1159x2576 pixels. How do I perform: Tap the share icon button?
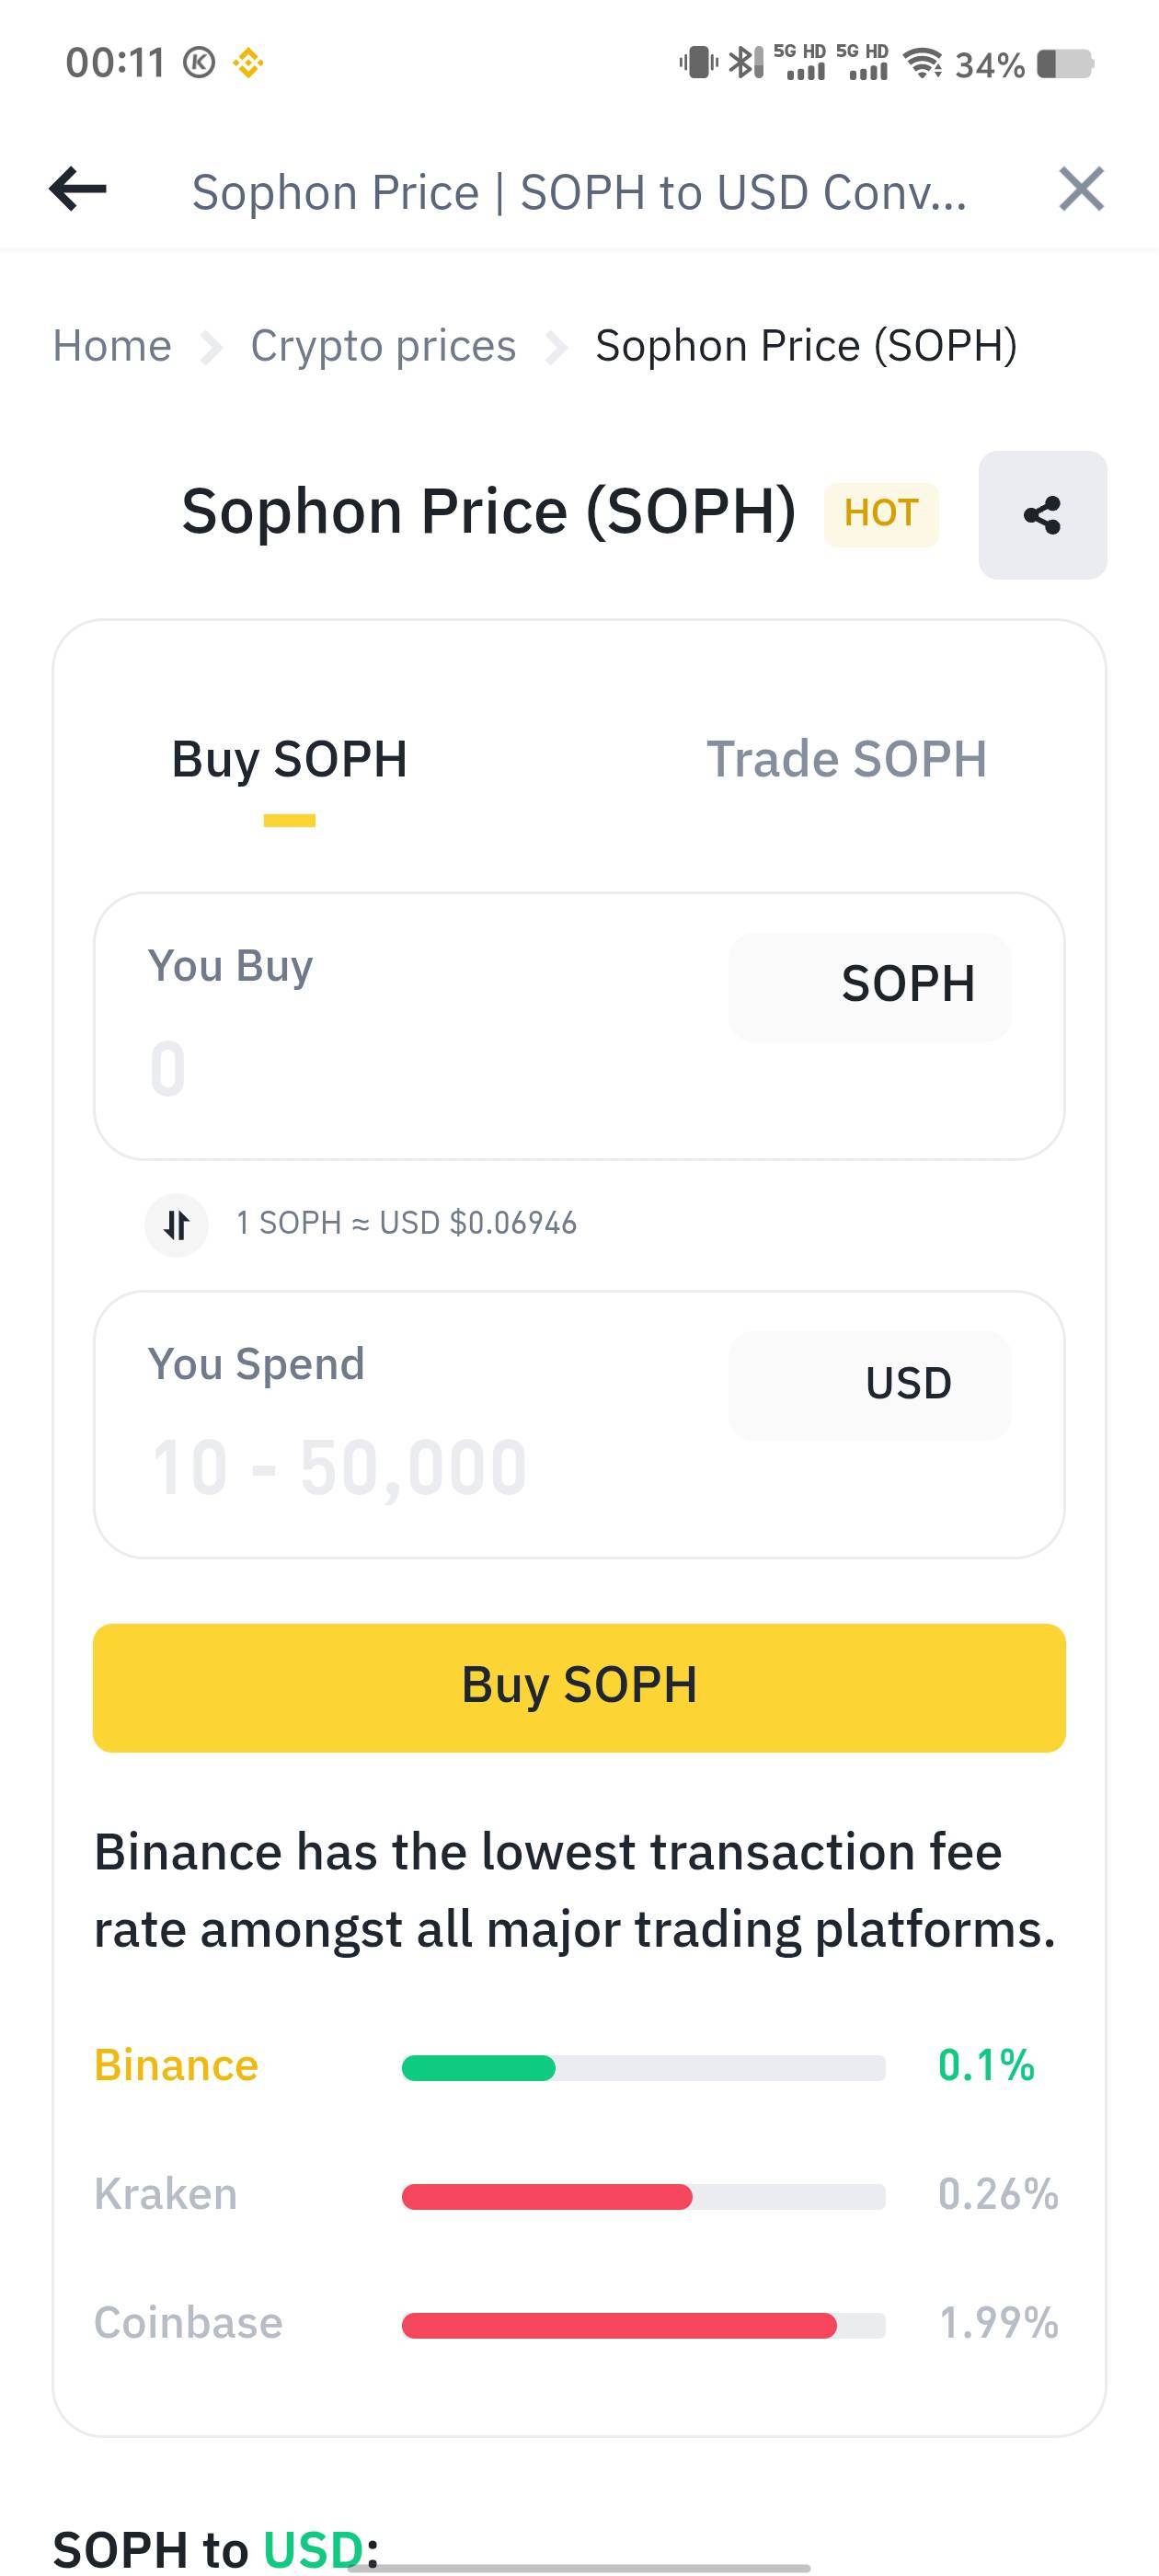point(1042,515)
